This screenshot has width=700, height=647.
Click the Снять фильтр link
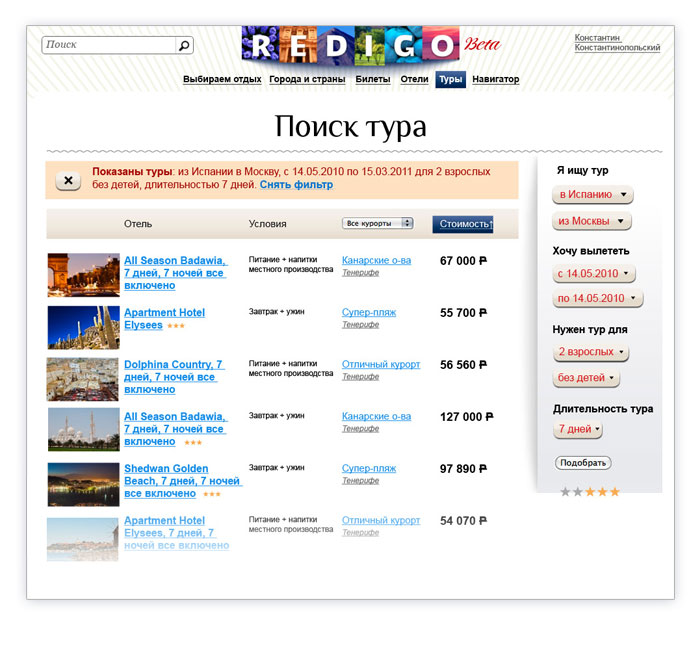point(296,184)
